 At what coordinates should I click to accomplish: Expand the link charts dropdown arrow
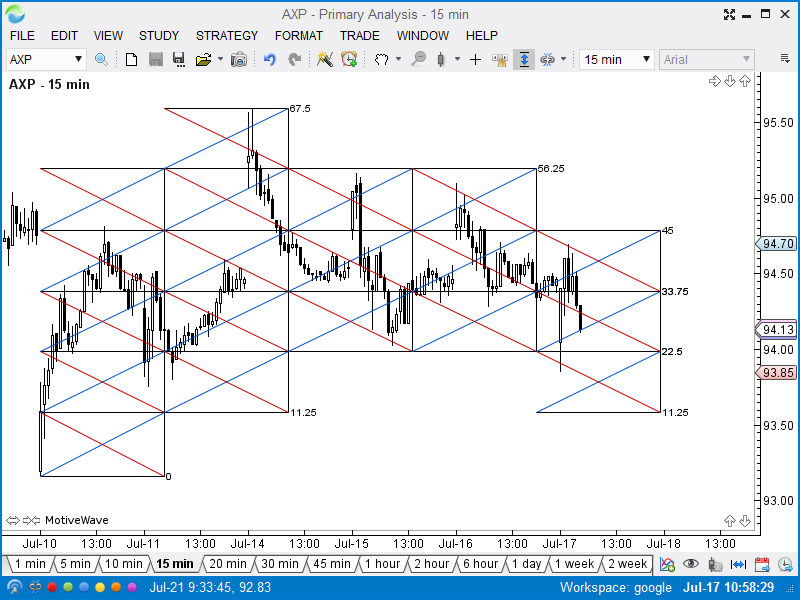[x=563, y=59]
